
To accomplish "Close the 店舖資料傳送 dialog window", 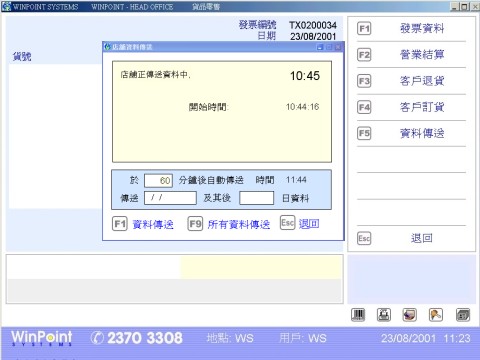I will [x=338, y=47].
